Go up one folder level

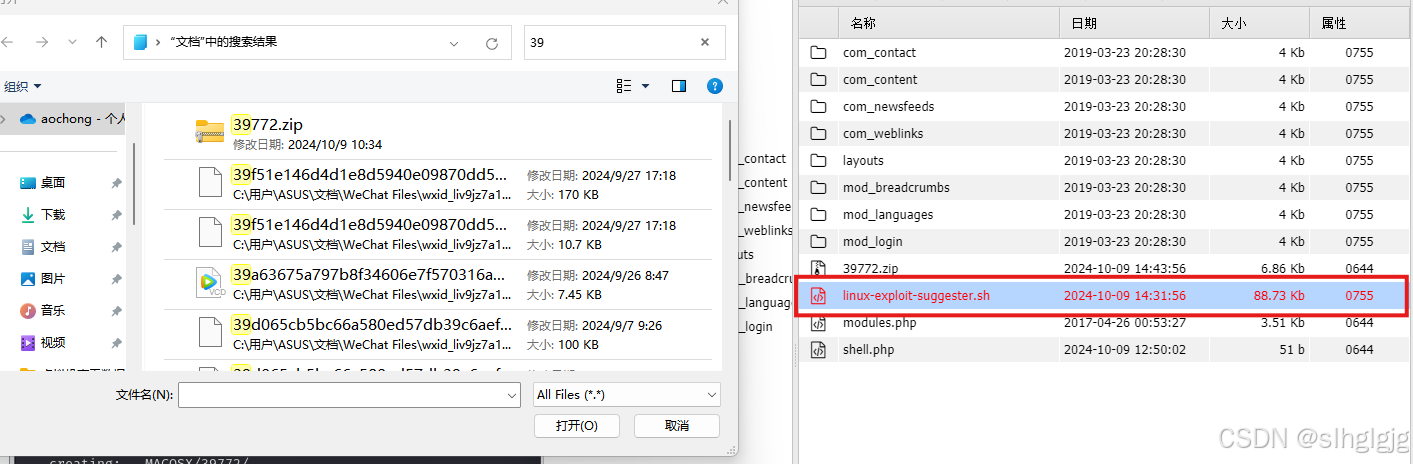[x=101, y=43]
